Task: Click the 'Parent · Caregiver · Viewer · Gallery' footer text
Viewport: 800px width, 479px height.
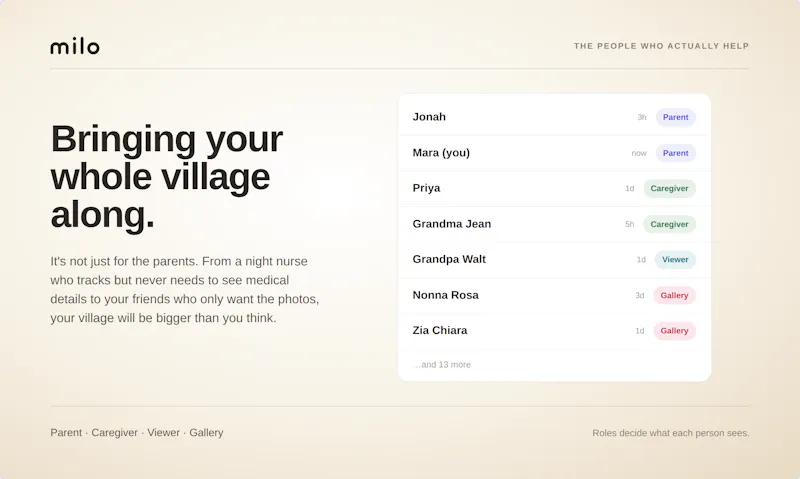Action: pyautogui.click(x=137, y=433)
